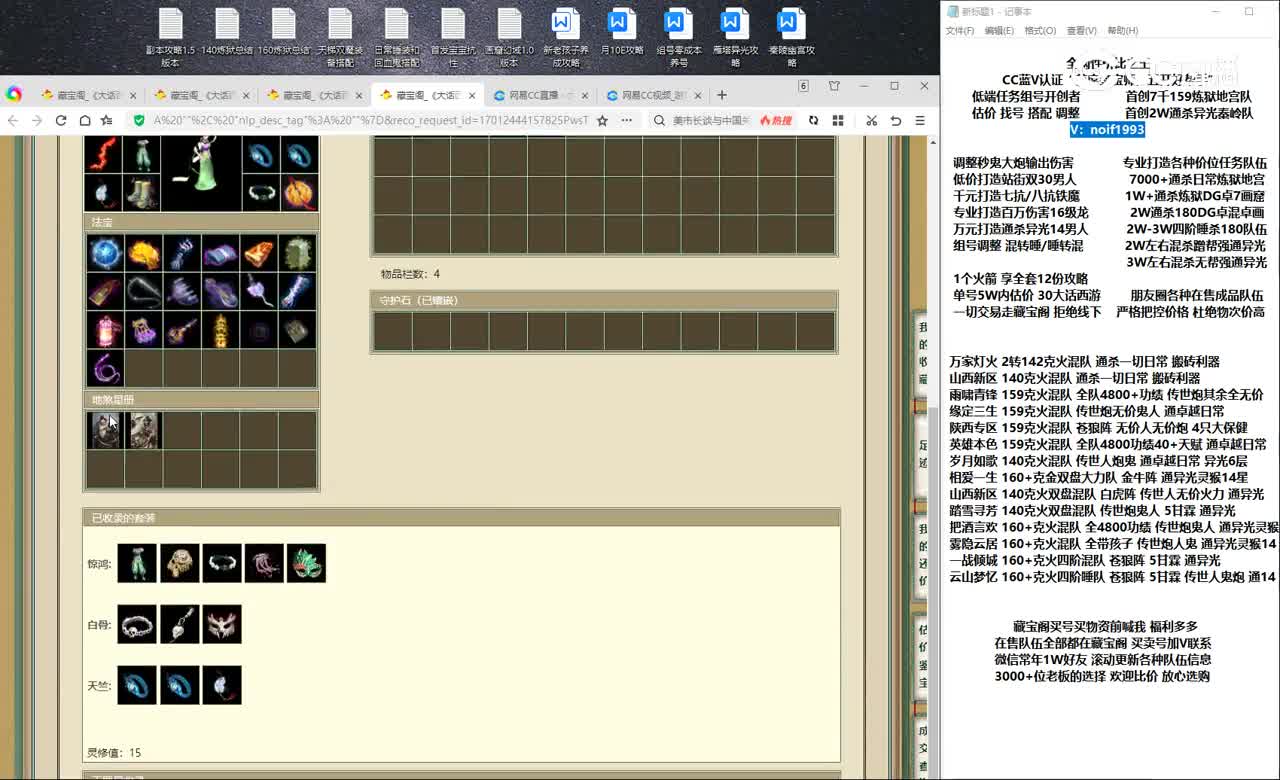This screenshot has height=780, width=1280.
Task: Click the second 地煞星册 portrait card
Action: point(143,430)
